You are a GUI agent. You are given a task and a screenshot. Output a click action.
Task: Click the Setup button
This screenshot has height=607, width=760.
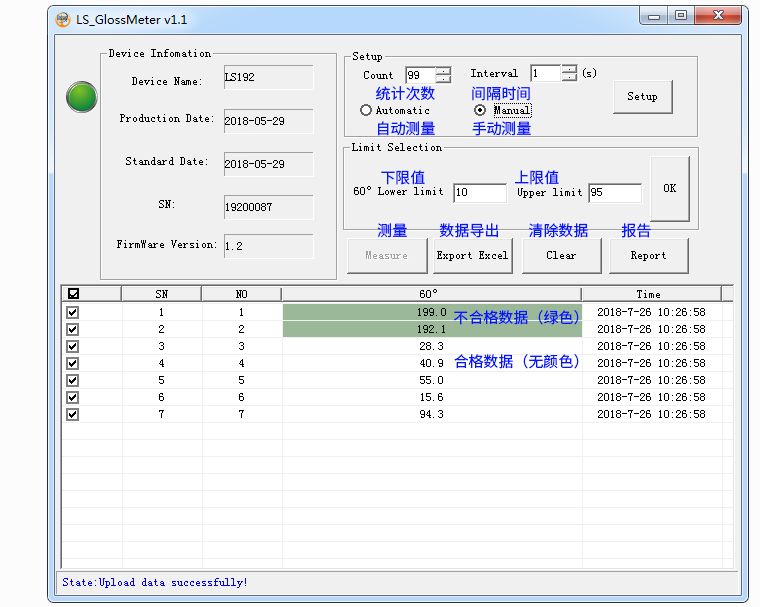pyautogui.click(x=642, y=97)
